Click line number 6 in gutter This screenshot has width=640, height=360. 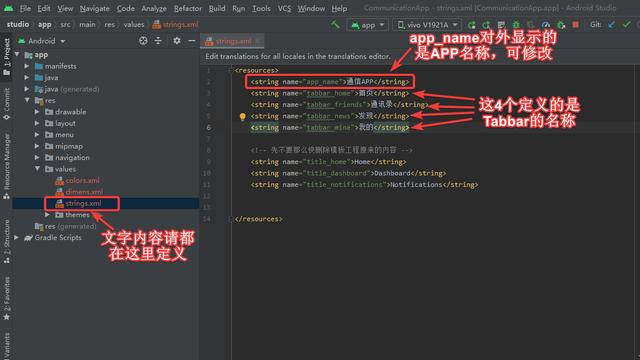[x=208, y=127]
